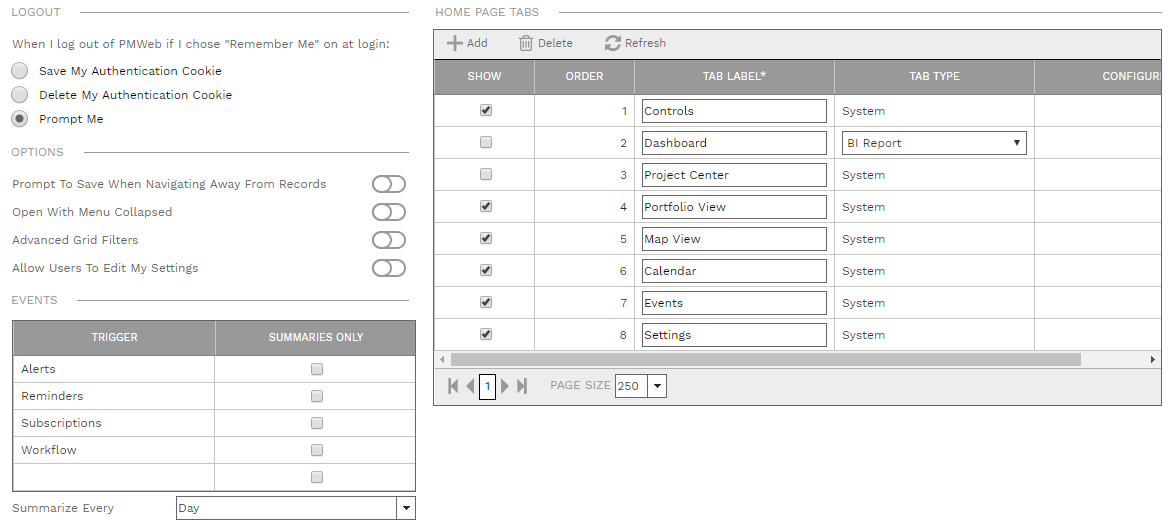Select the Prompt Me radio button
Screen dimensions: 1171x525
20,119
